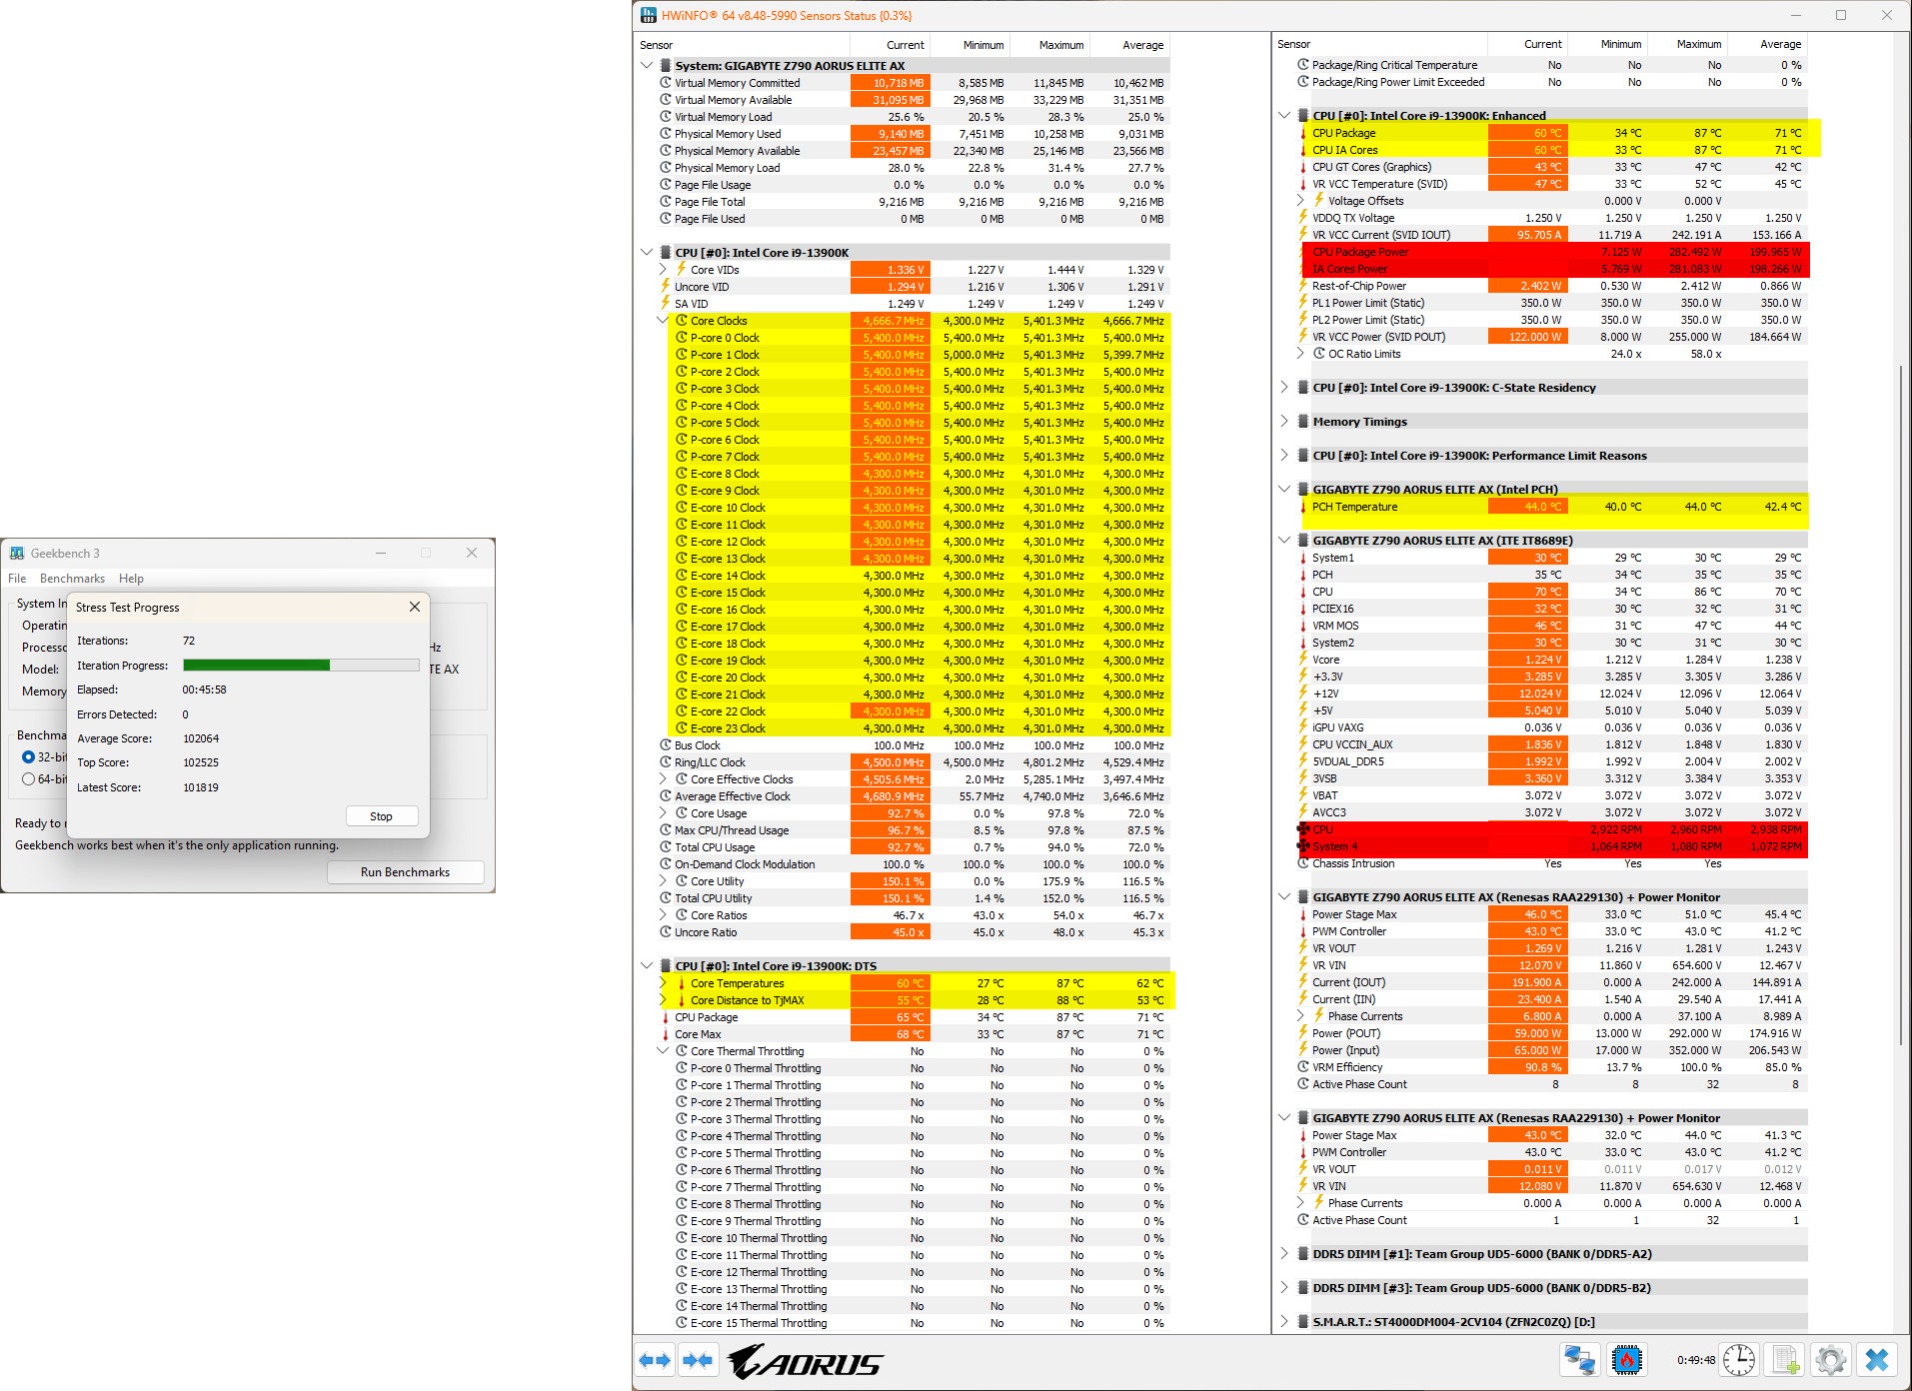Expand the Core Effective Clocks row

tap(663, 779)
